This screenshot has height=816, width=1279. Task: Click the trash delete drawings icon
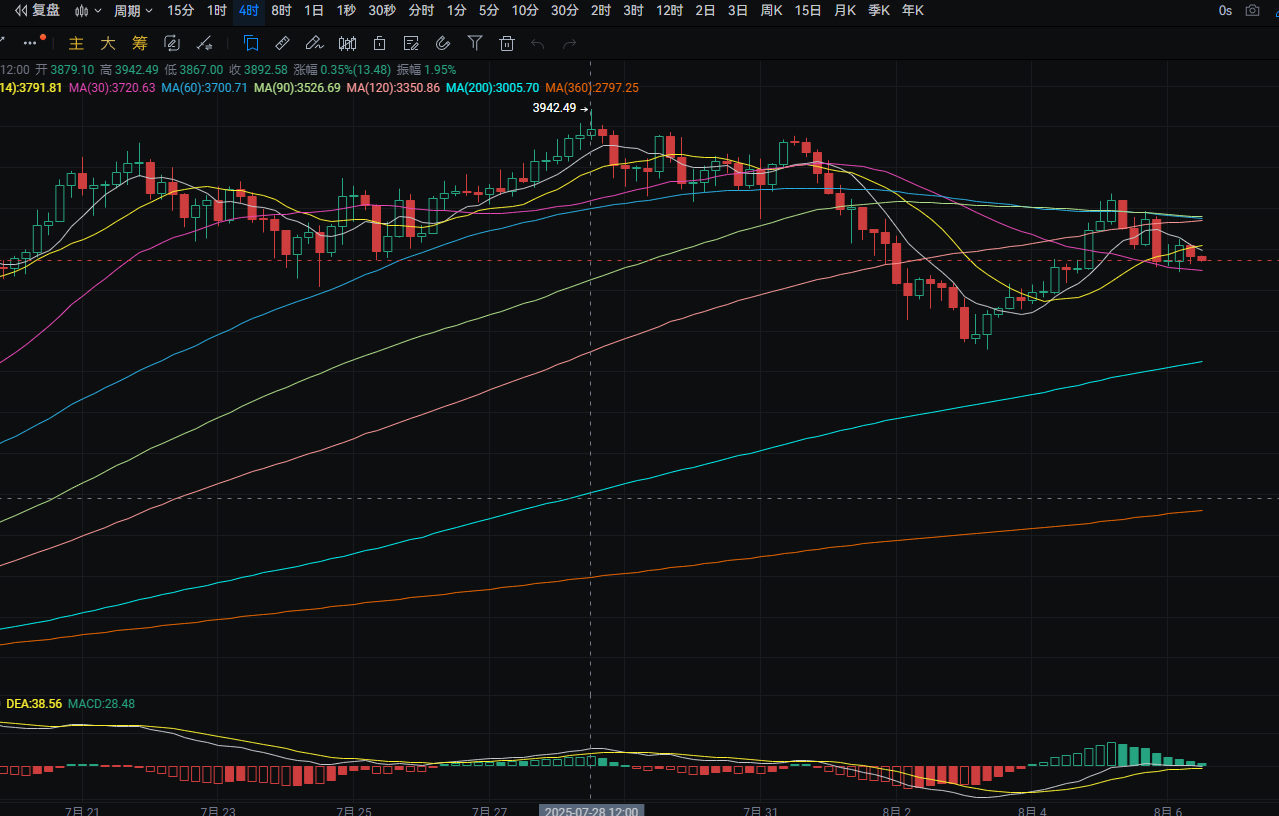(x=507, y=43)
